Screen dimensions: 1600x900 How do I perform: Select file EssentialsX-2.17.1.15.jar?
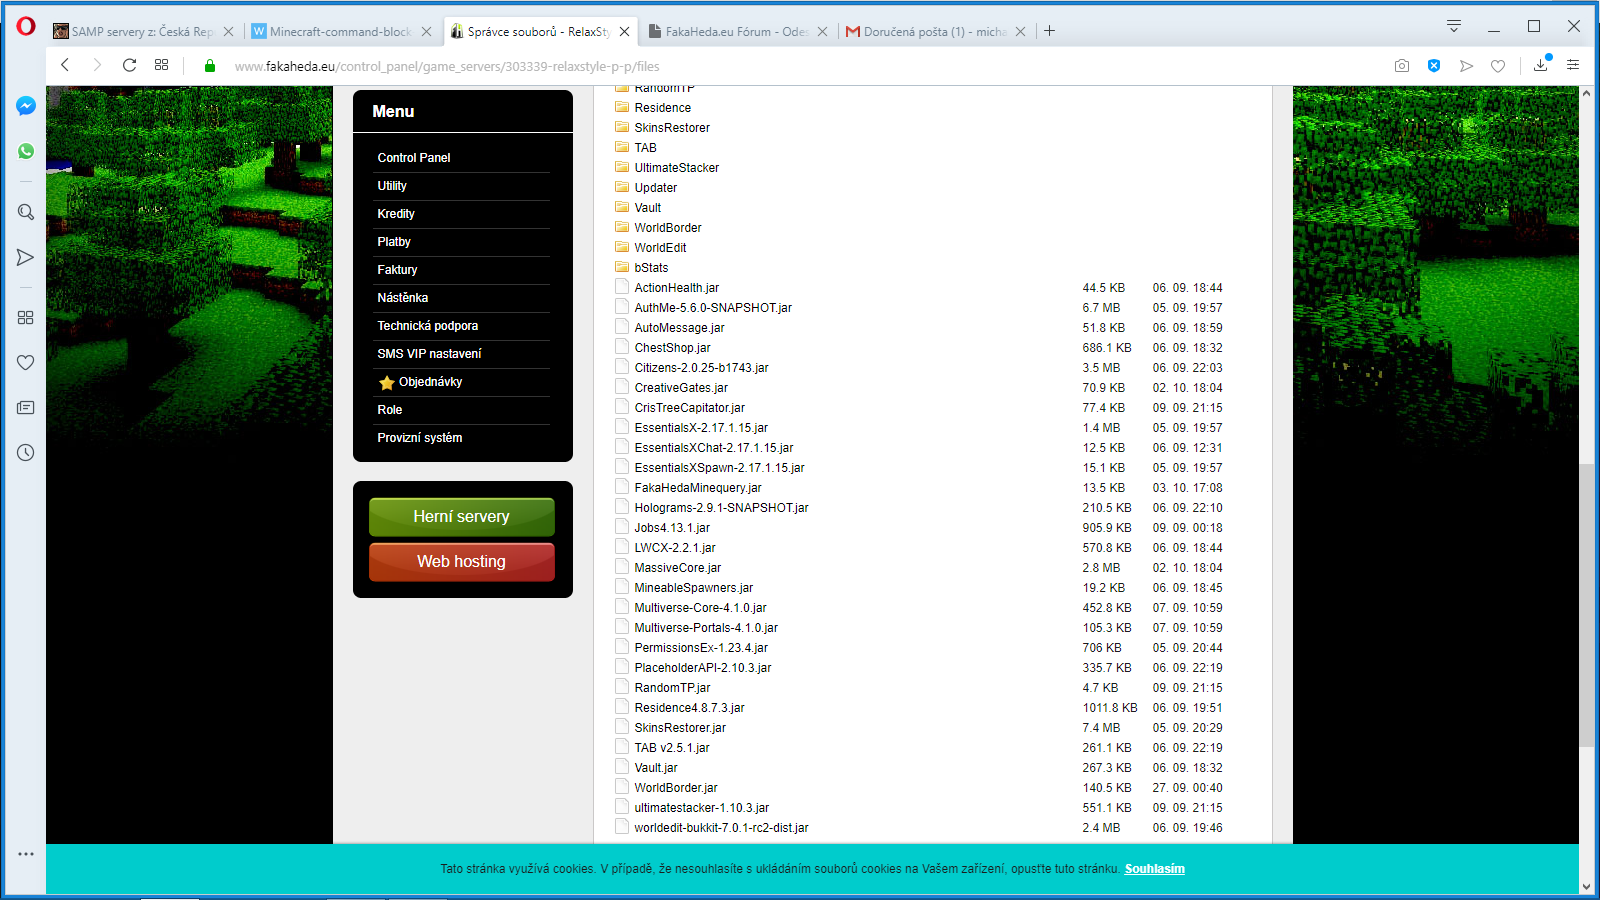(701, 428)
